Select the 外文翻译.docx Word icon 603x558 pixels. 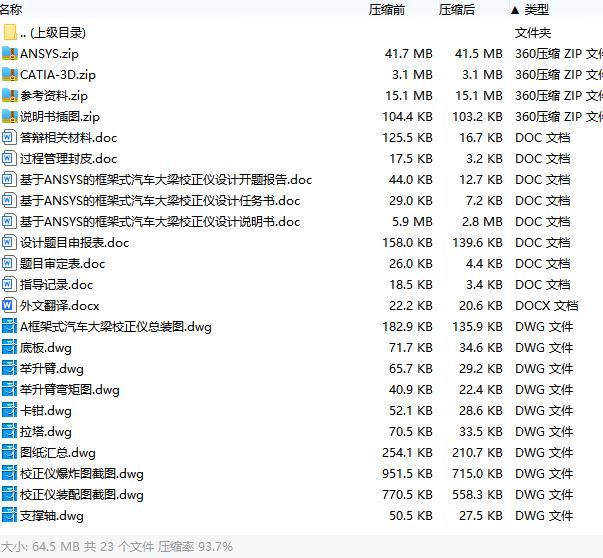coord(9,306)
